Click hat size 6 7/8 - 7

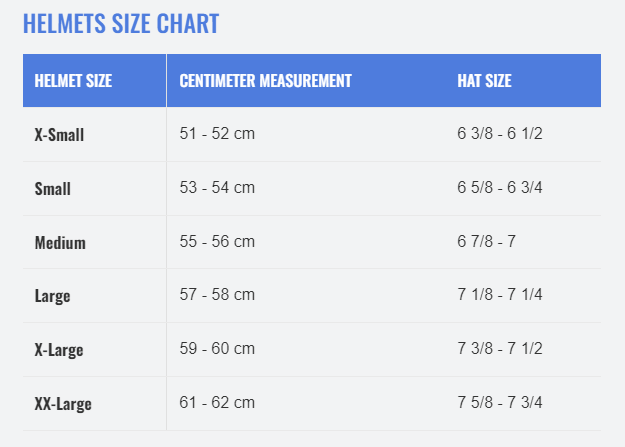pos(487,241)
